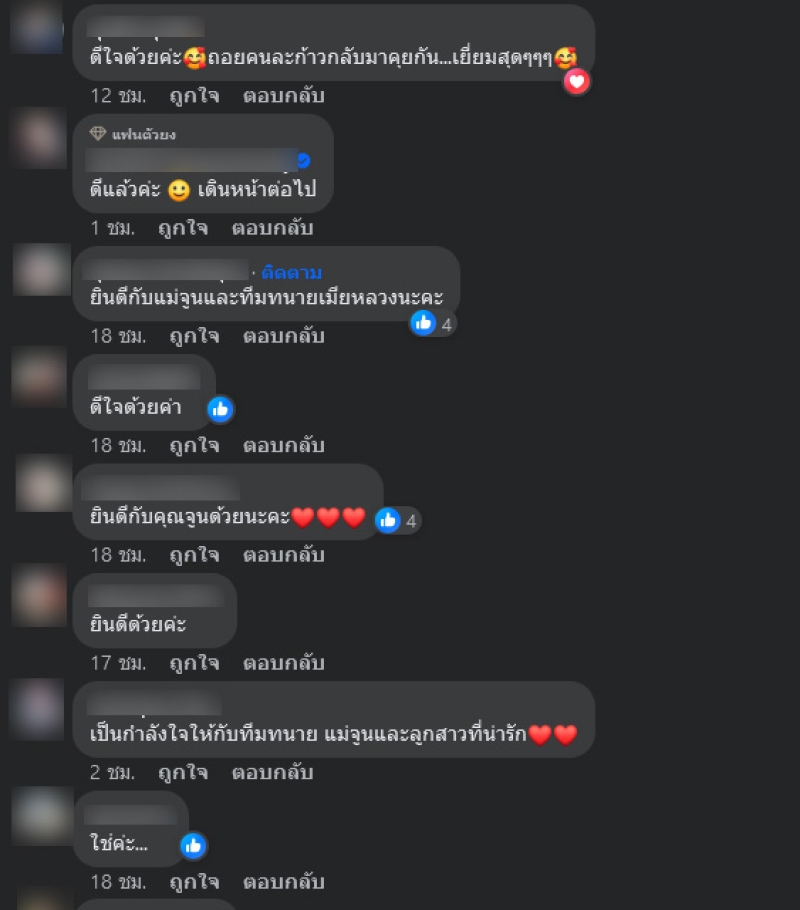Viewport: 800px width, 910px height.
Task: Click thumbs-up reaction beside ใช่ค่ะ comment
Action: (193, 846)
